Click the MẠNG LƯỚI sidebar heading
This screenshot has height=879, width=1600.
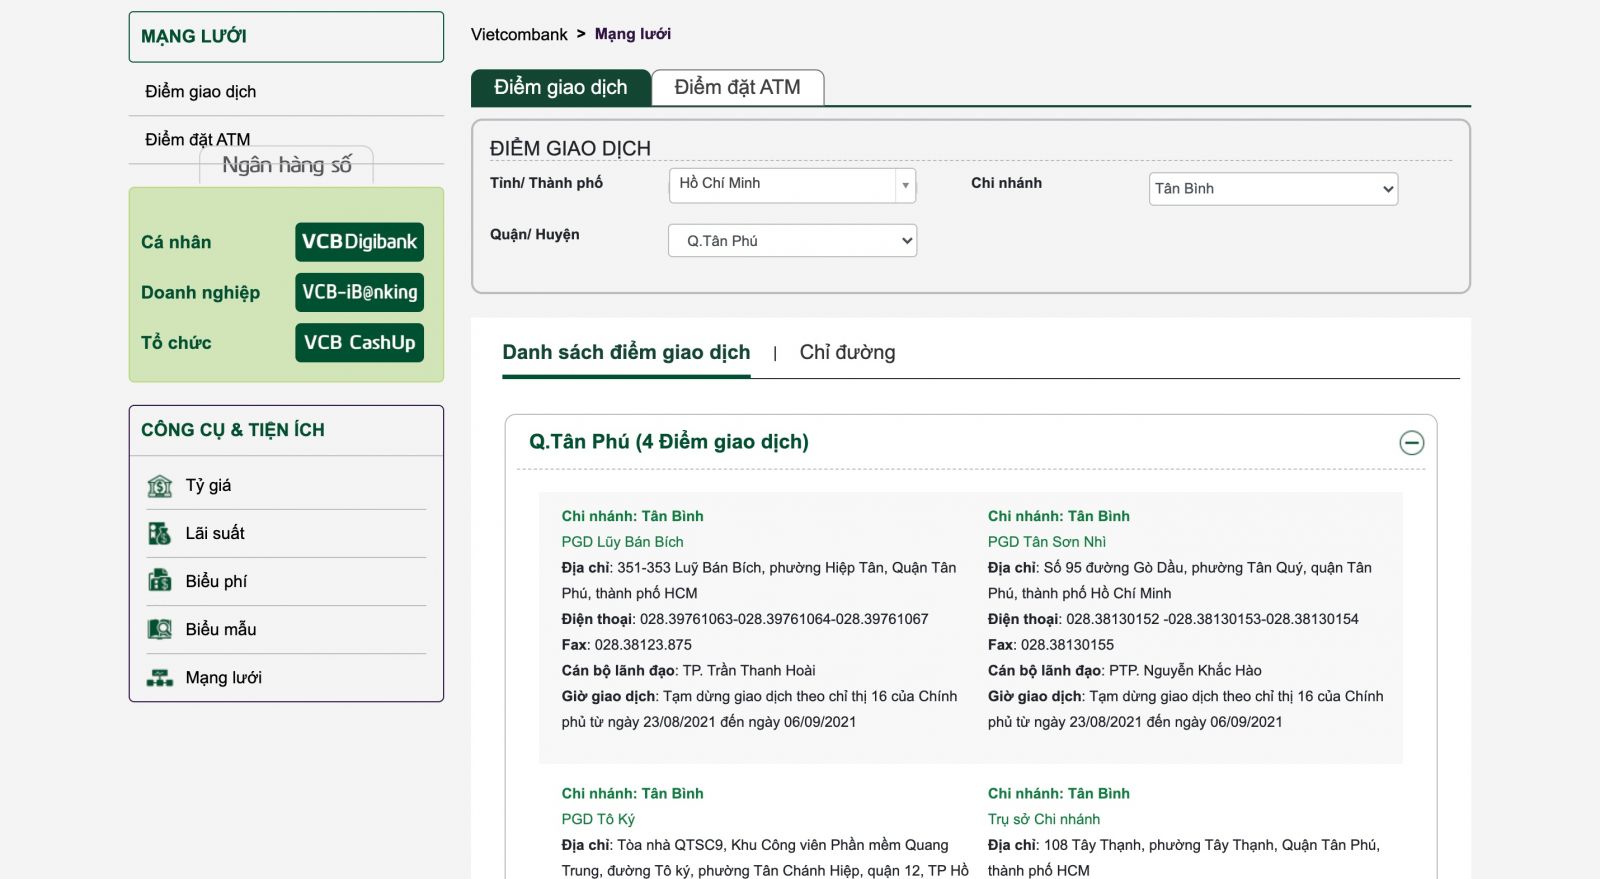(194, 37)
